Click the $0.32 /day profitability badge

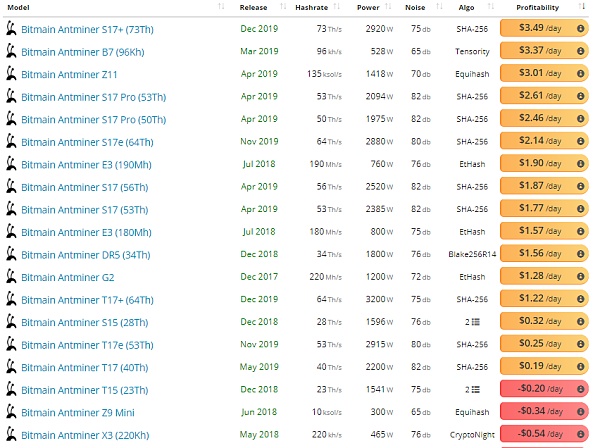coord(544,321)
